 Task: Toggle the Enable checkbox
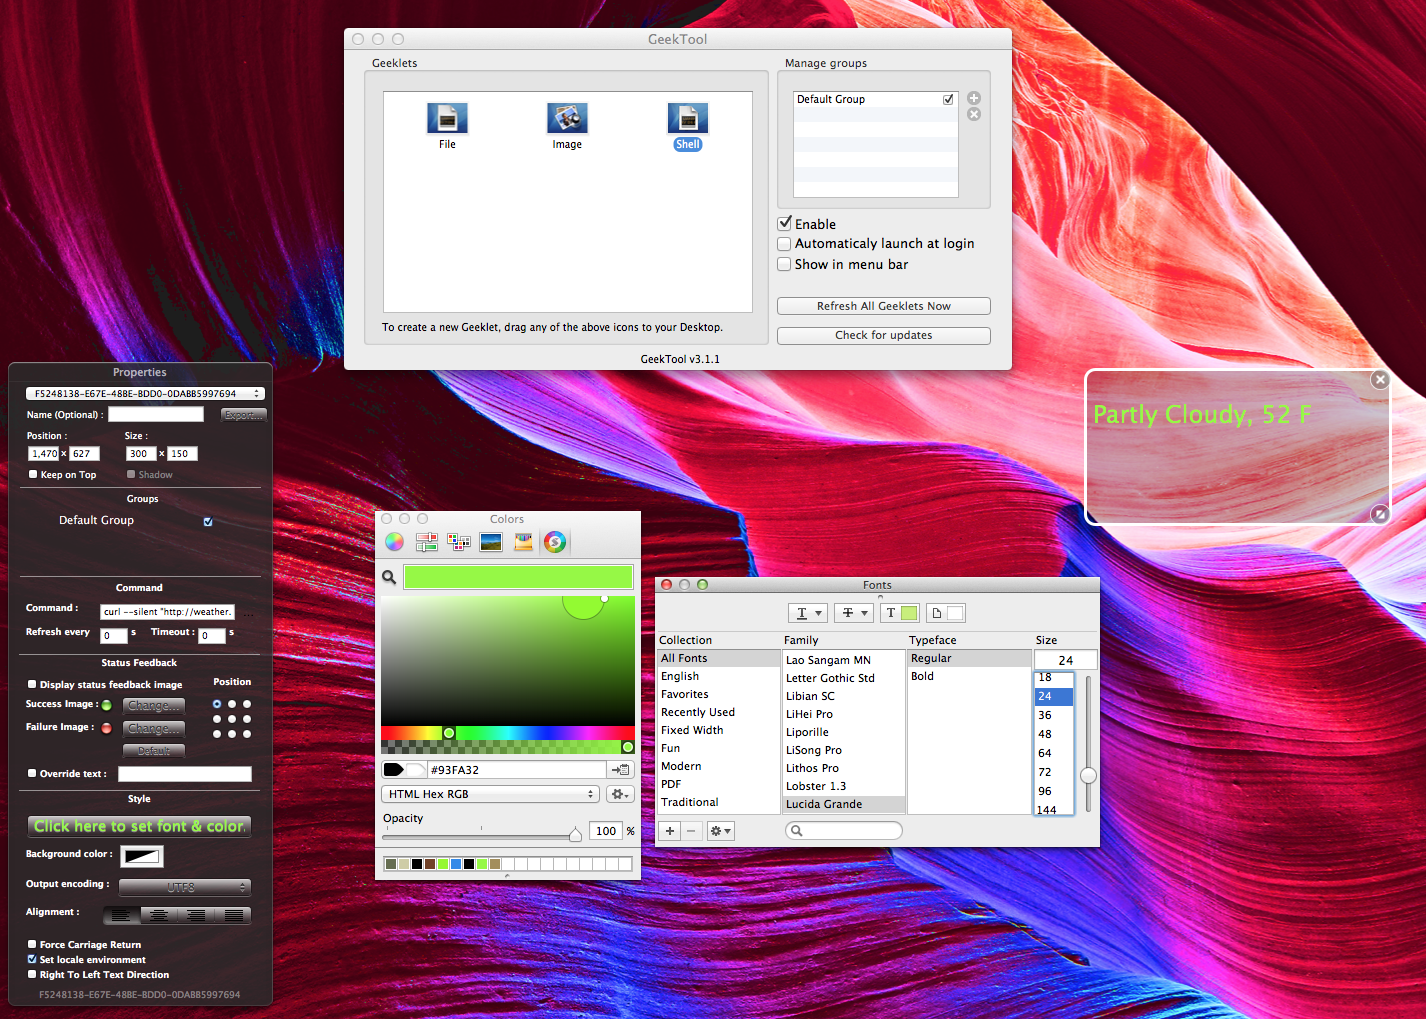(785, 224)
